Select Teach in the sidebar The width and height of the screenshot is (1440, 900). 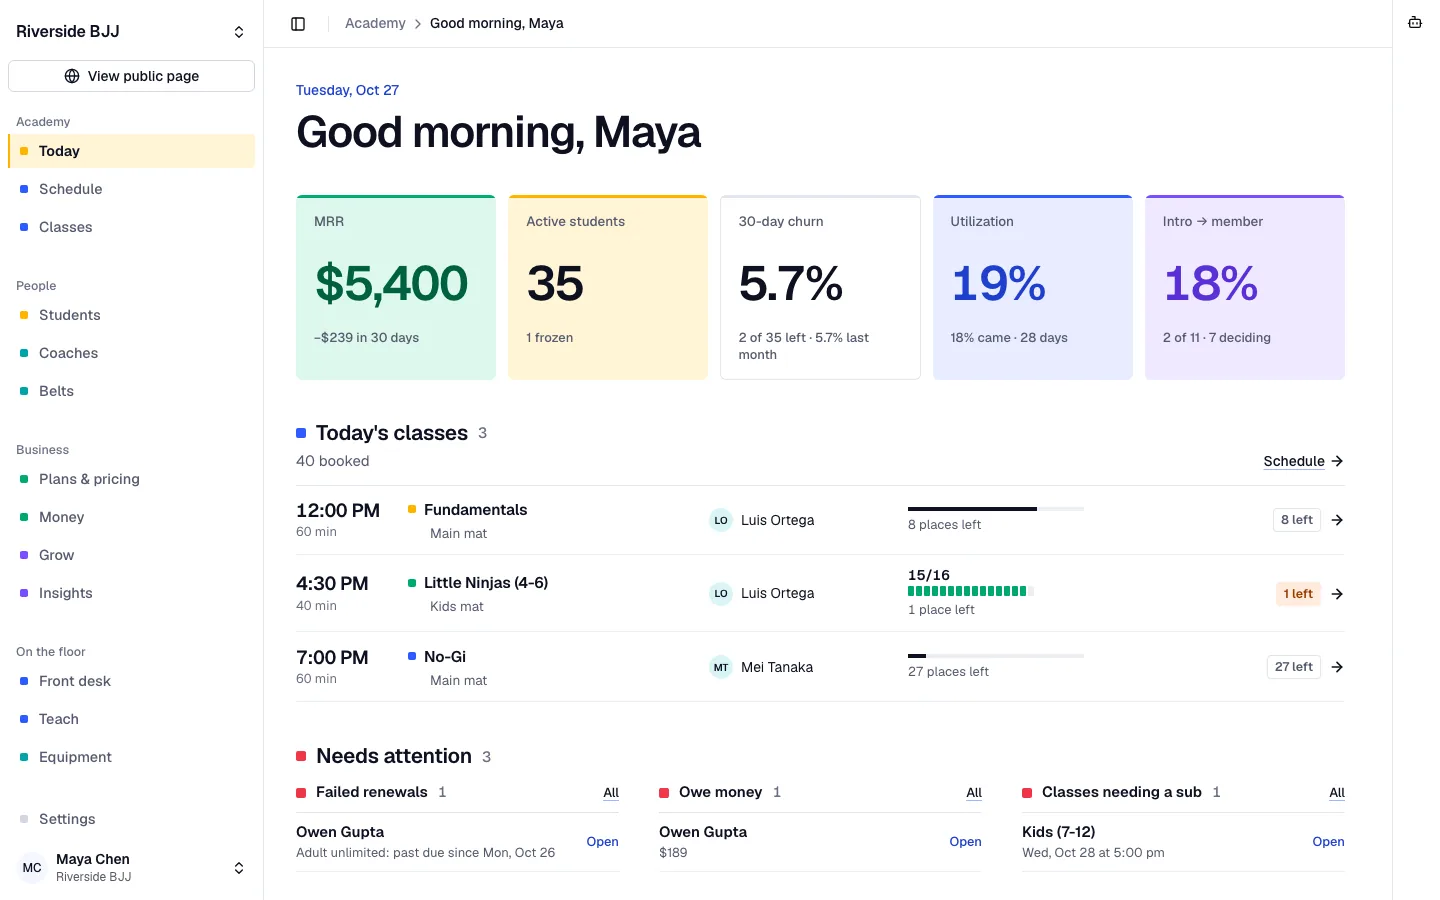coord(131,719)
